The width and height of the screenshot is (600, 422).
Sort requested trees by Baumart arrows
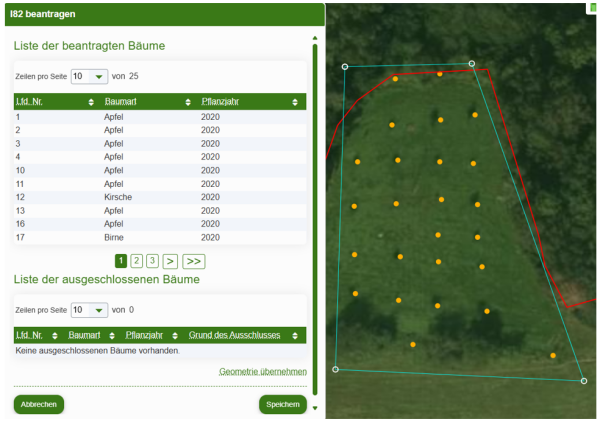tap(188, 102)
